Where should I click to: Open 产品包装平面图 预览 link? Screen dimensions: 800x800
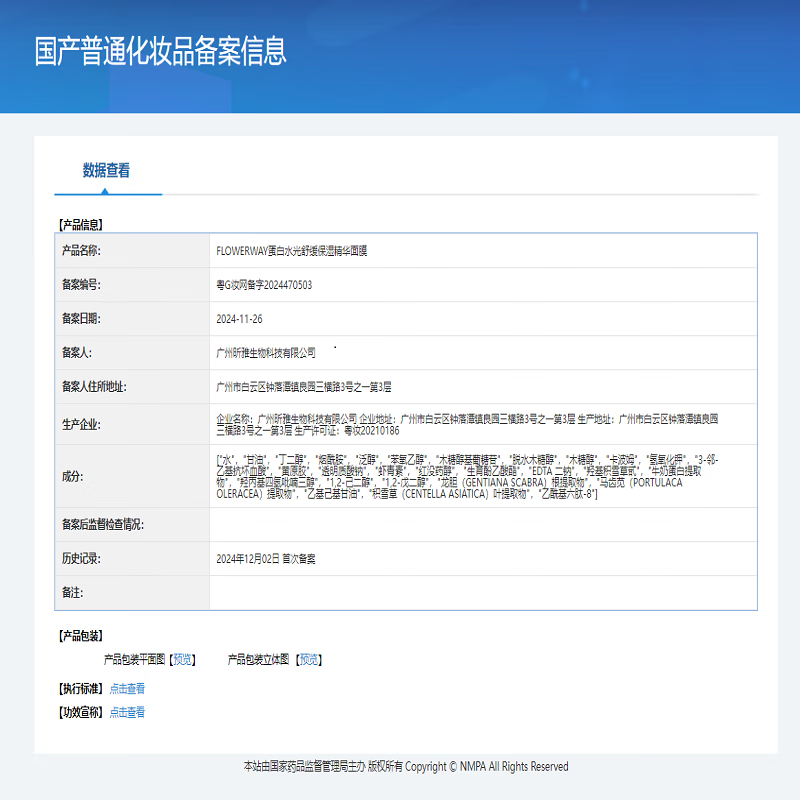point(183,660)
